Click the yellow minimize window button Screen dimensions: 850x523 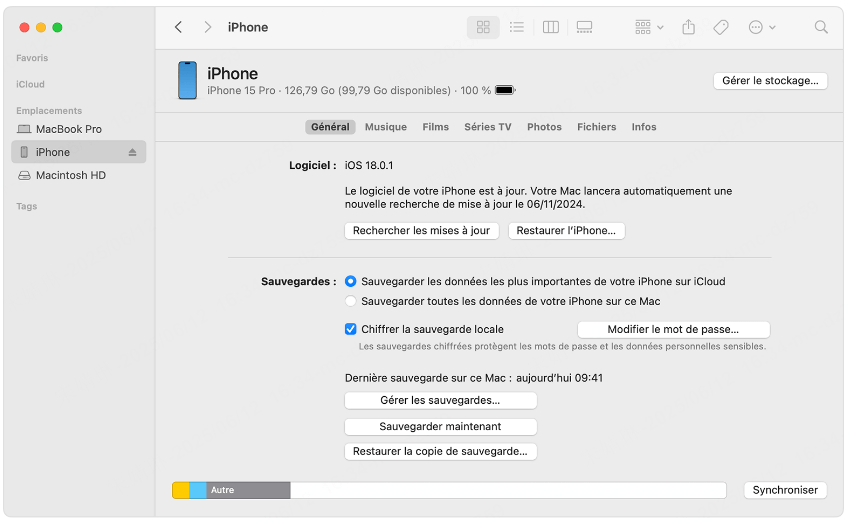41,27
